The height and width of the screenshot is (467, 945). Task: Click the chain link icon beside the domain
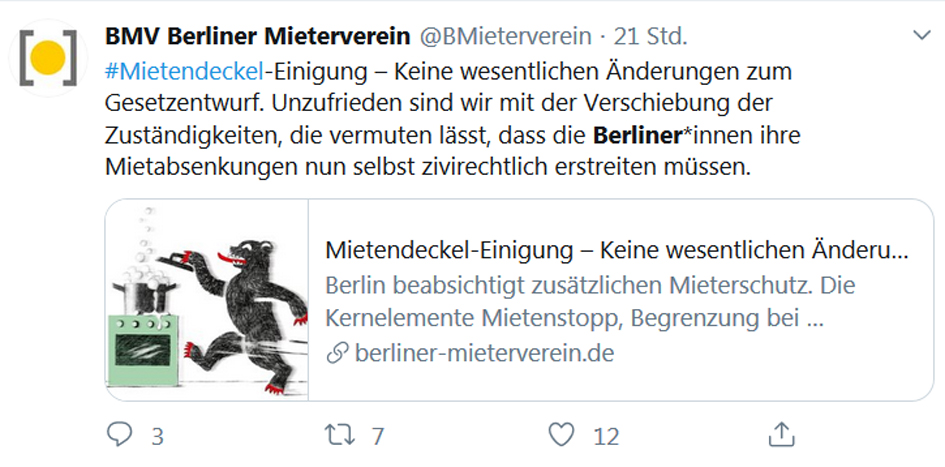(x=337, y=353)
